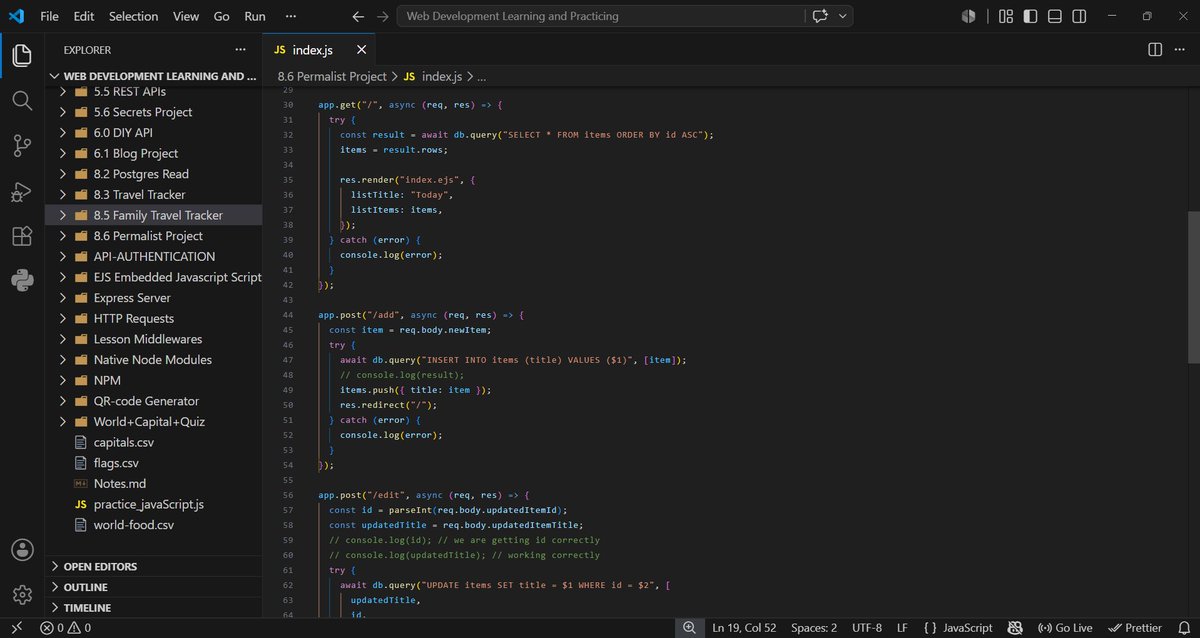Toggle the primary side bar visibility
This screenshot has width=1200, height=638.
[x=1030, y=16]
